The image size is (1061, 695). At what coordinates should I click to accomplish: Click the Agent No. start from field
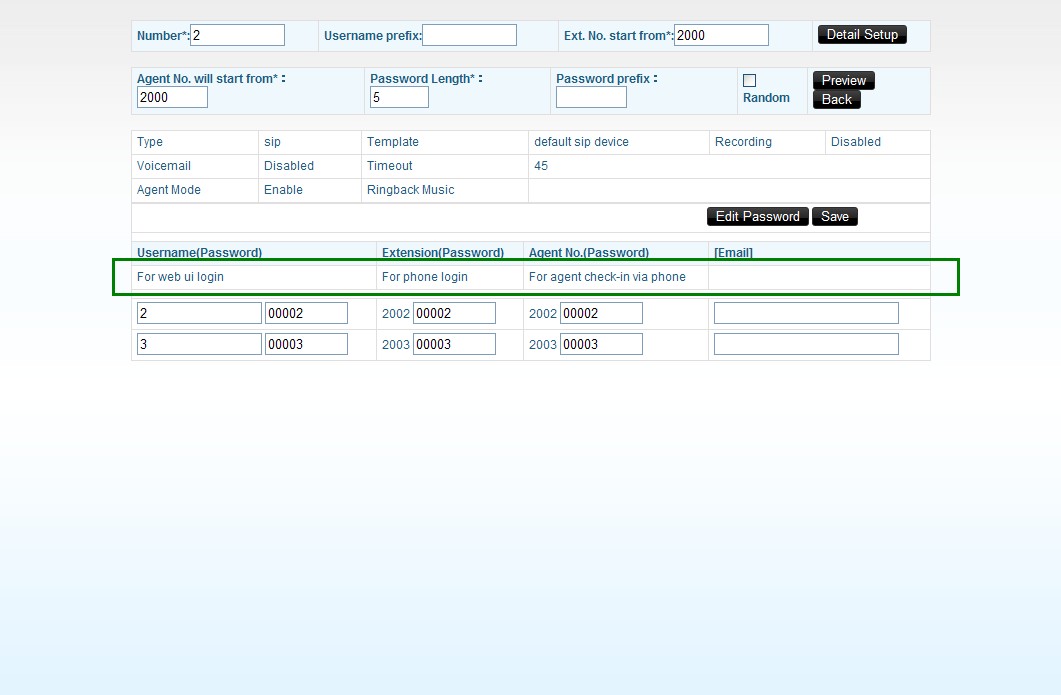172,97
